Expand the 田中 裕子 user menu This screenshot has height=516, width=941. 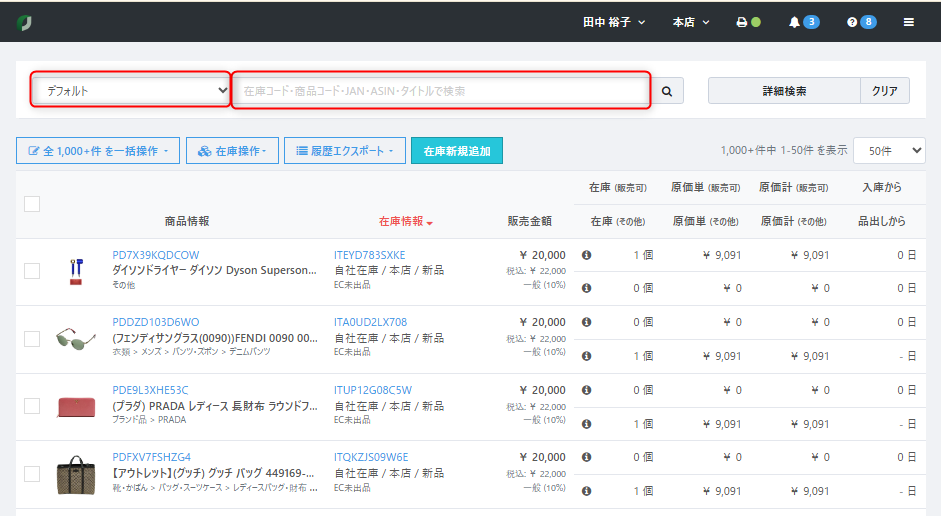tap(614, 22)
